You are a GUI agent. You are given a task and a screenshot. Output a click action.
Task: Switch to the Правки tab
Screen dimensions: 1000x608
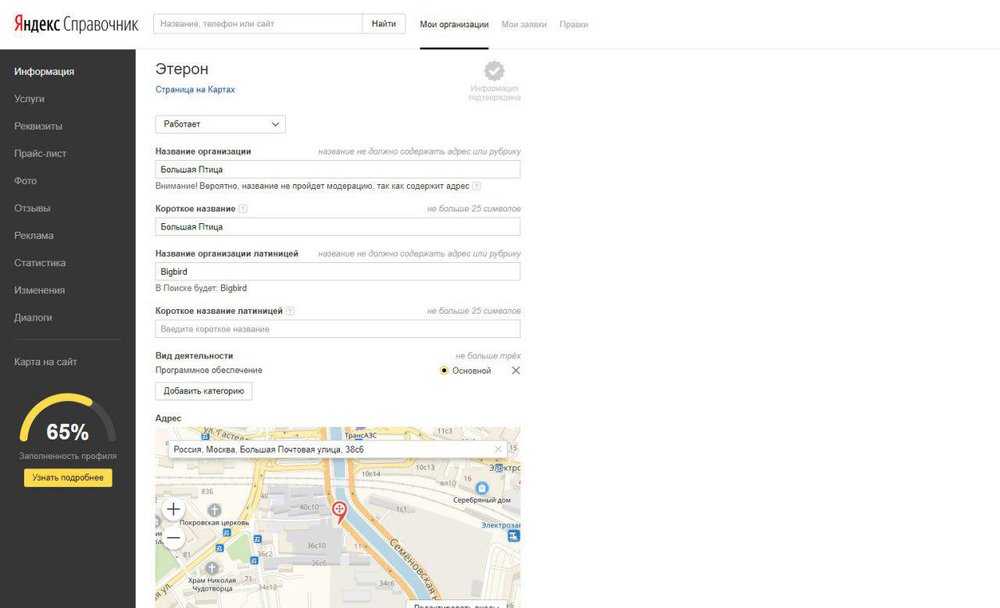click(x=573, y=24)
